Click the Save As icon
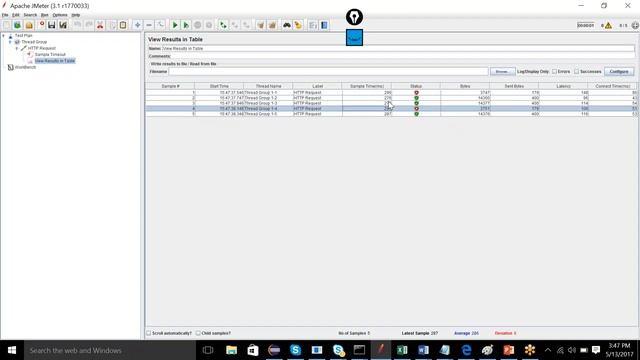 [x=63, y=25]
